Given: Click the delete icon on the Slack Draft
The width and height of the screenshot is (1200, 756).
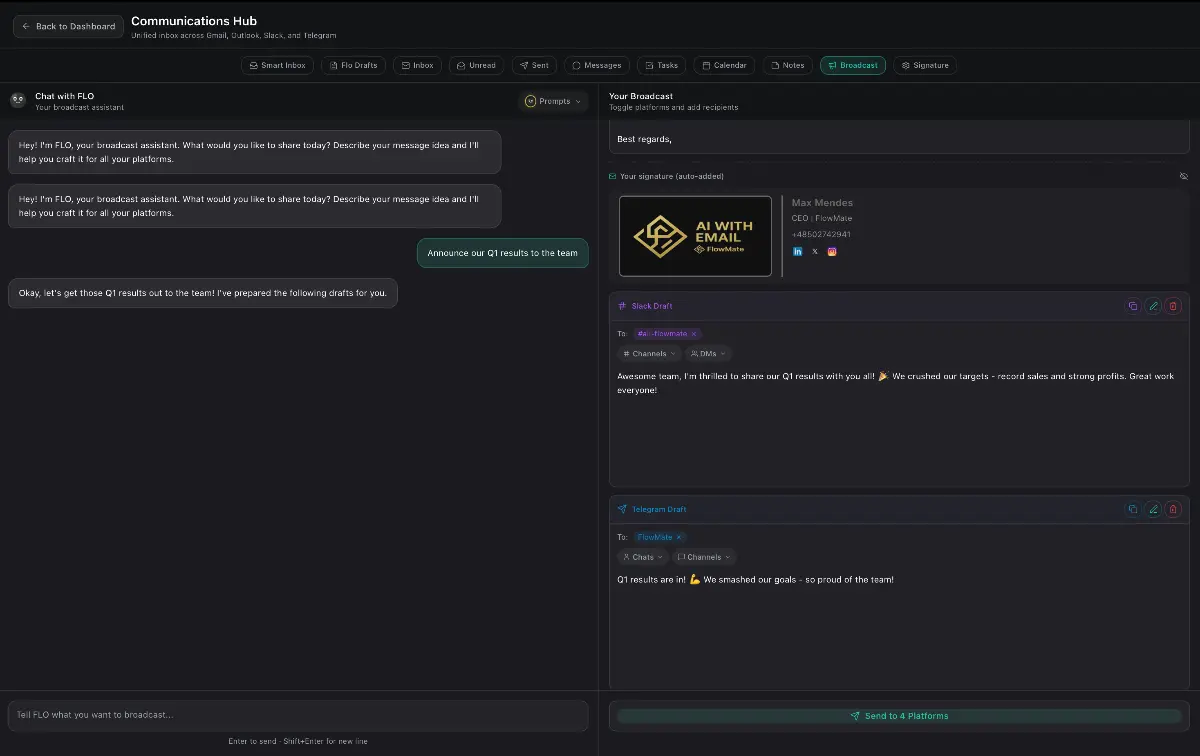Looking at the screenshot, I should (x=1173, y=306).
